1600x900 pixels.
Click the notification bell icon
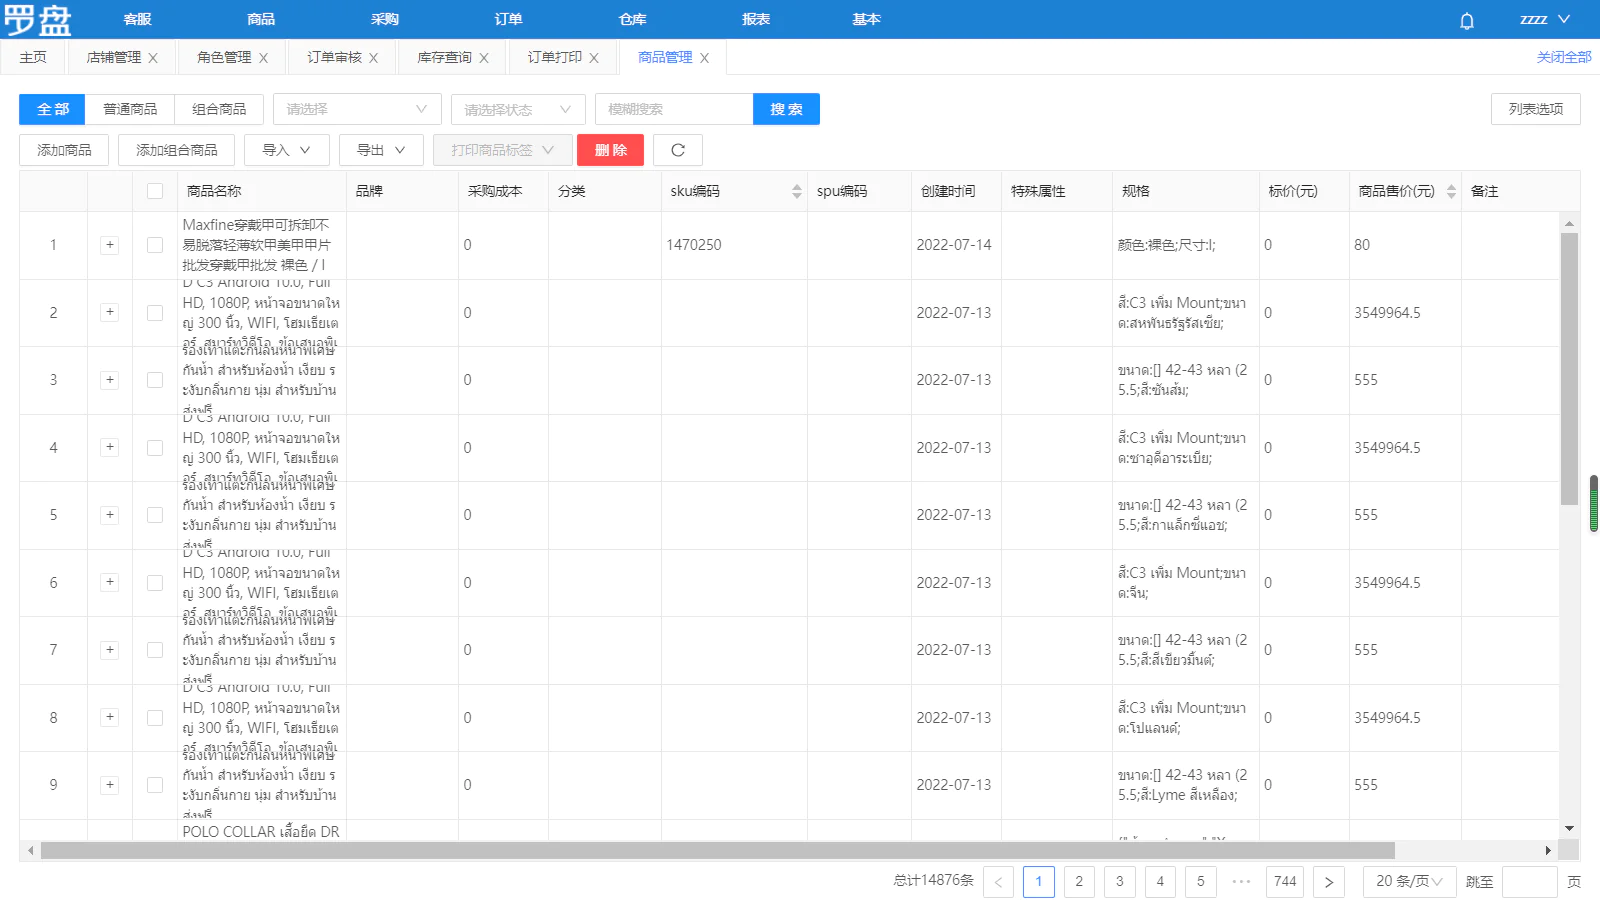[x=1466, y=20]
